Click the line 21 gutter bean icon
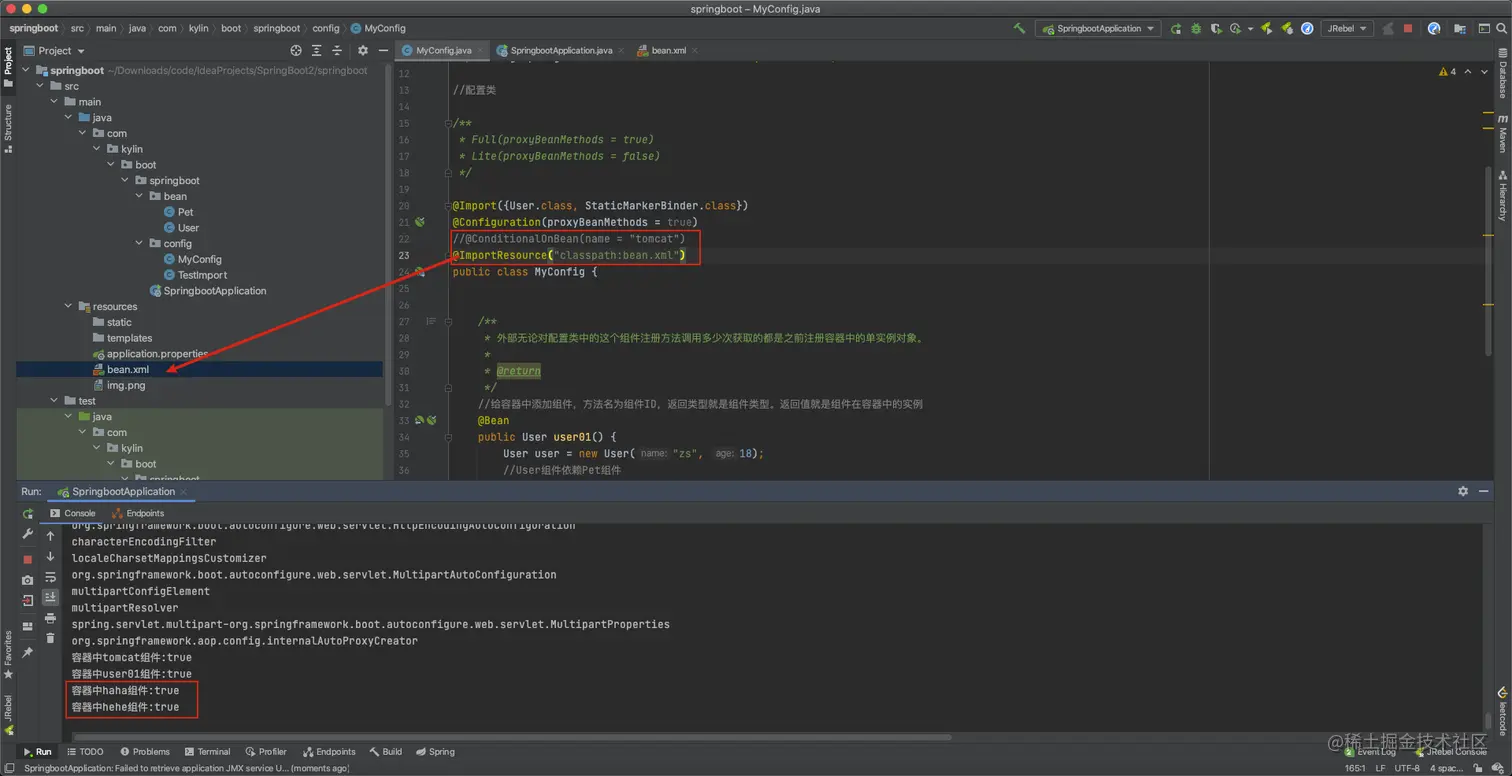Screen dimensions: 1512x776 [x=421, y=222]
